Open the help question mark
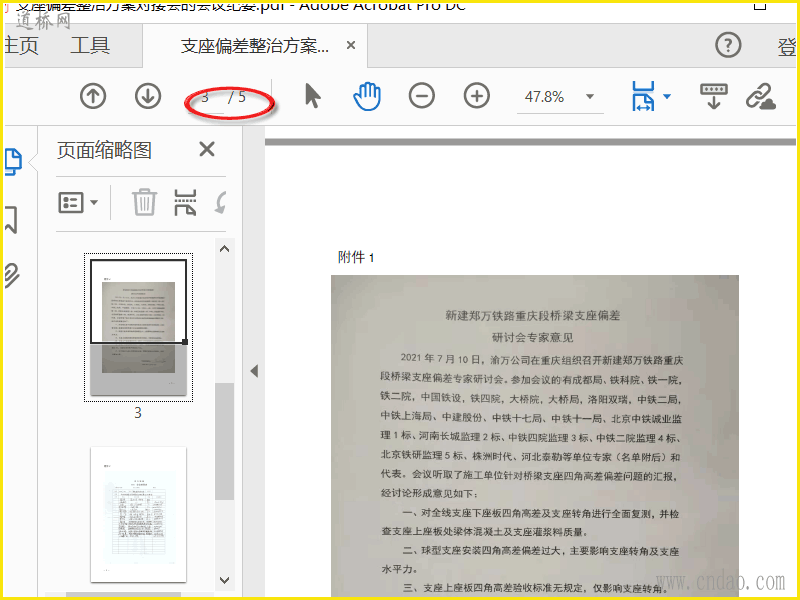800x600 pixels. pyautogui.click(x=728, y=45)
